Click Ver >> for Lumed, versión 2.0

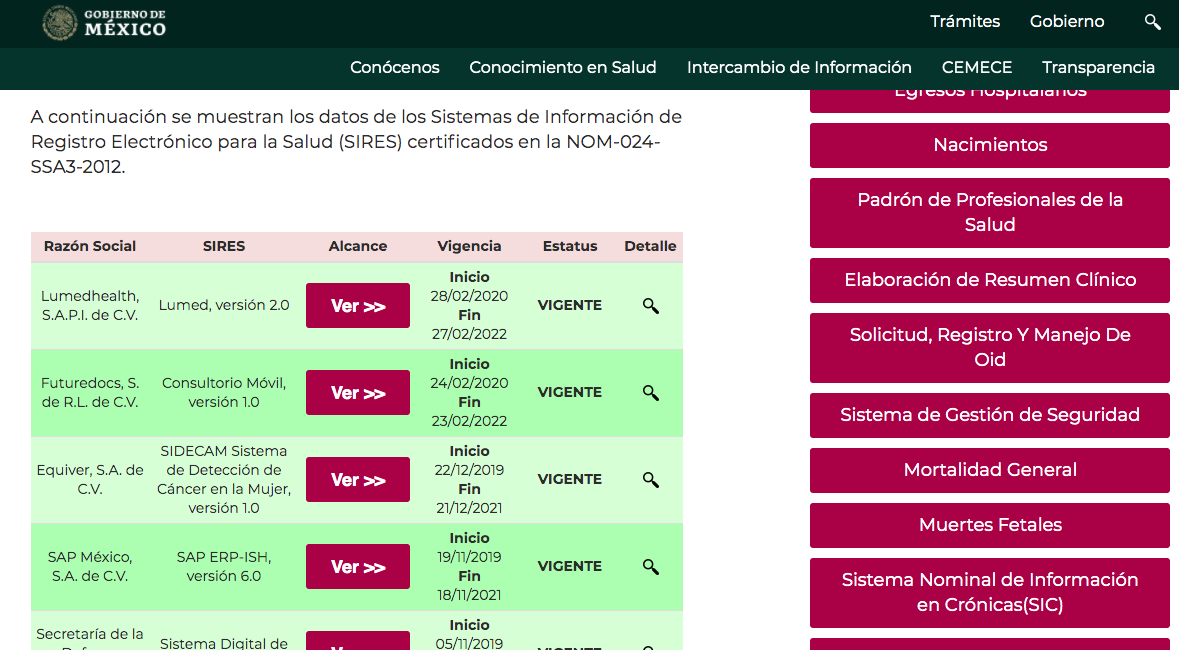pyautogui.click(x=358, y=305)
